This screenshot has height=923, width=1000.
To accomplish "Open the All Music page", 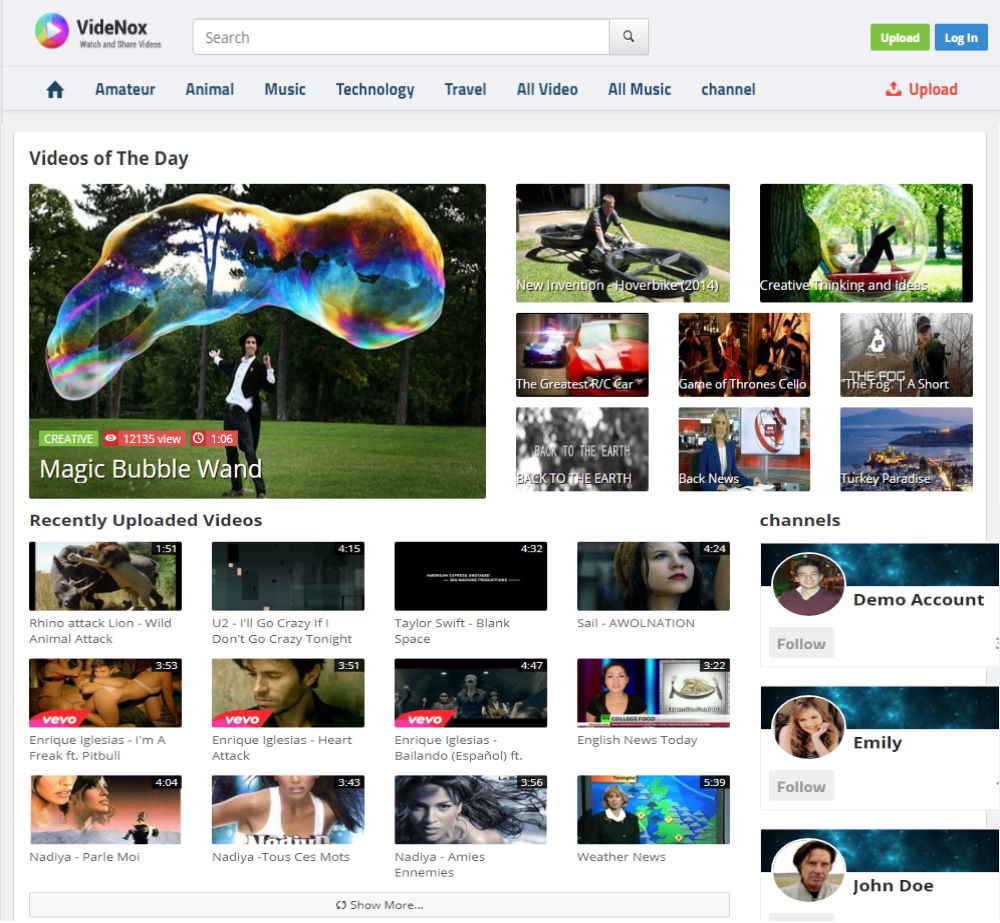I will click(x=640, y=89).
